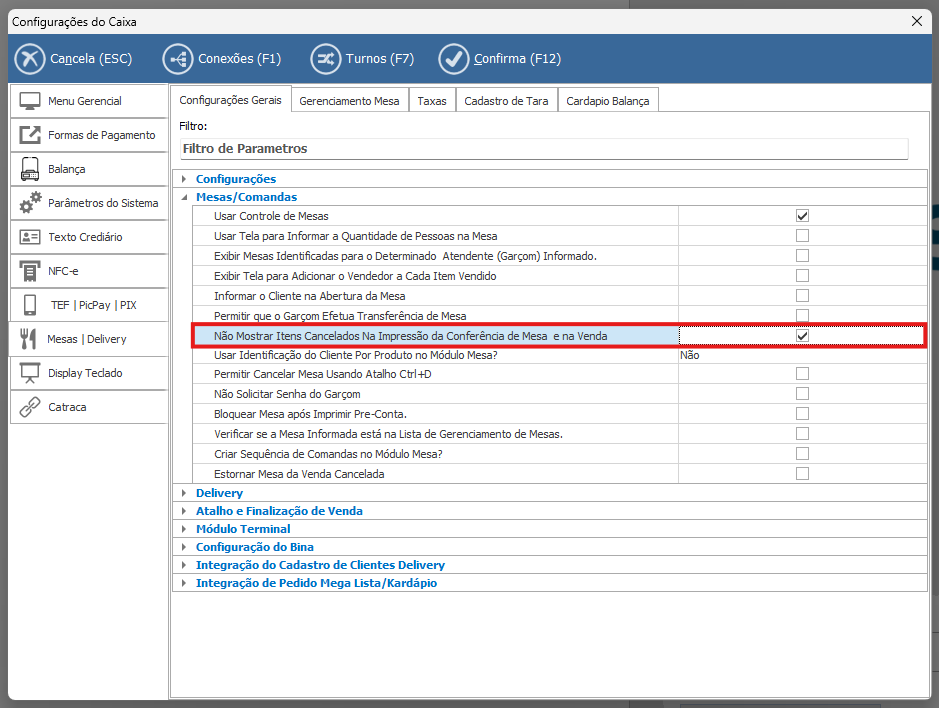Select Balança scale icon in sidebar
This screenshot has width=939, height=708.
(30, 169)
